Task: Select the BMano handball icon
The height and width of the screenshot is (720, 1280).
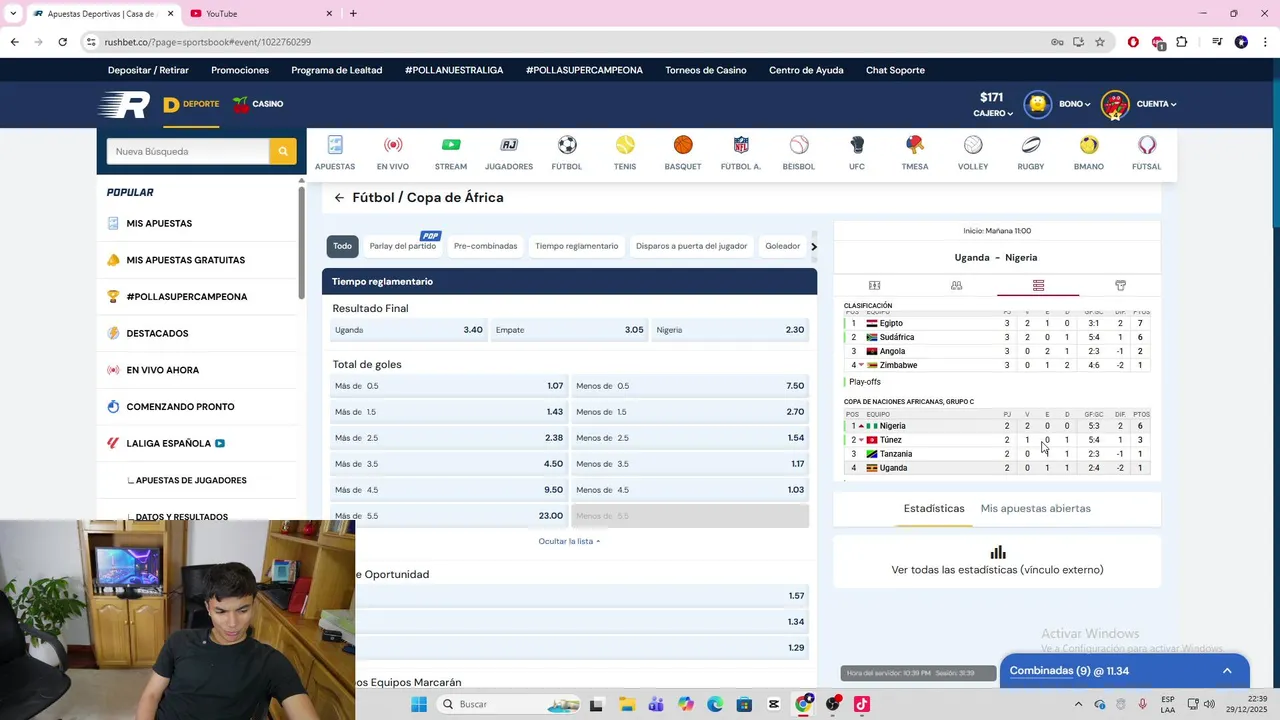Action: 1089,145
